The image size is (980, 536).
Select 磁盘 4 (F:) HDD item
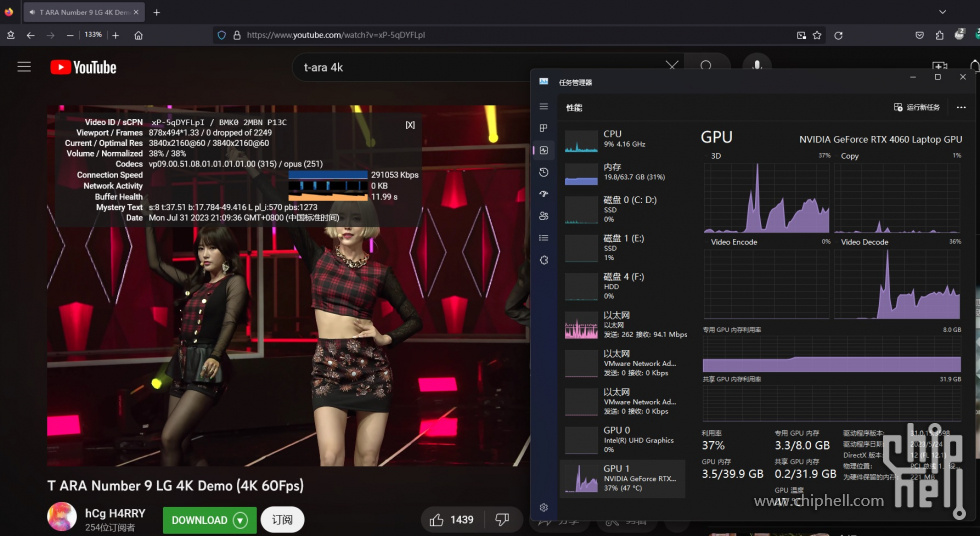[x=622, y=286]
